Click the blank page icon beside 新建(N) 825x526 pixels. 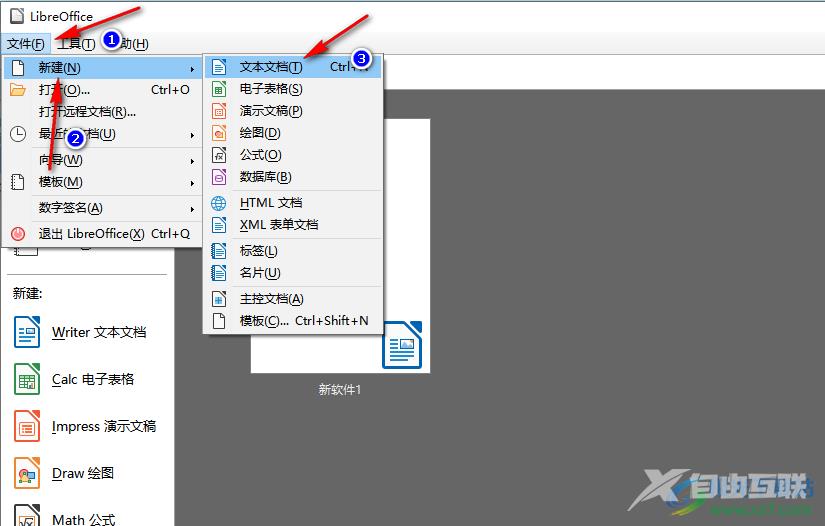(x=18, y=68)
